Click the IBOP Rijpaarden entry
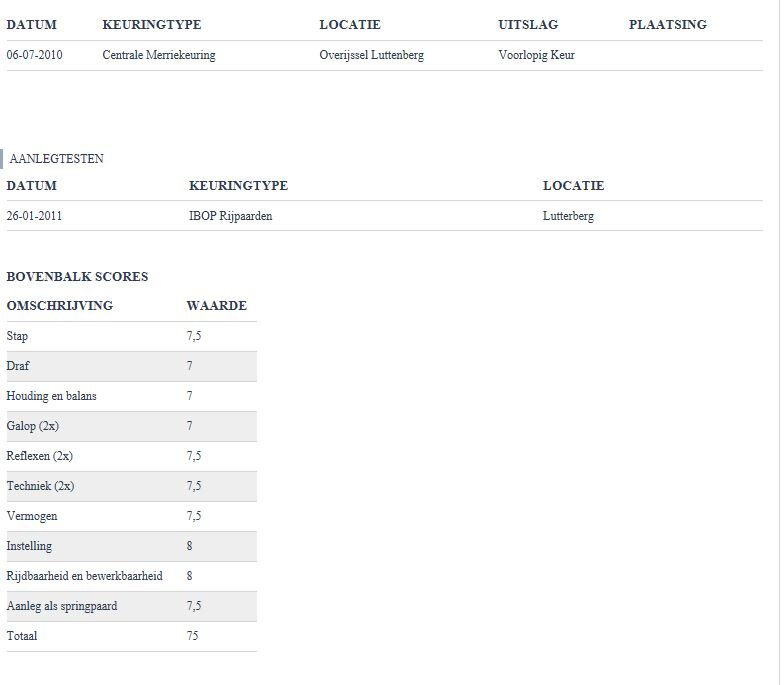The image size is (784, 685). pyautogui.click(x=230, y=215)
